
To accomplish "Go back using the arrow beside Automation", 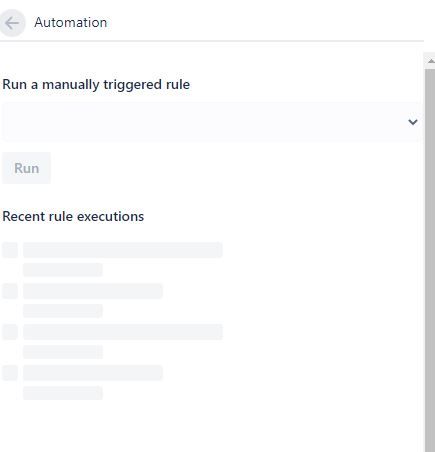I will [12, 23].
